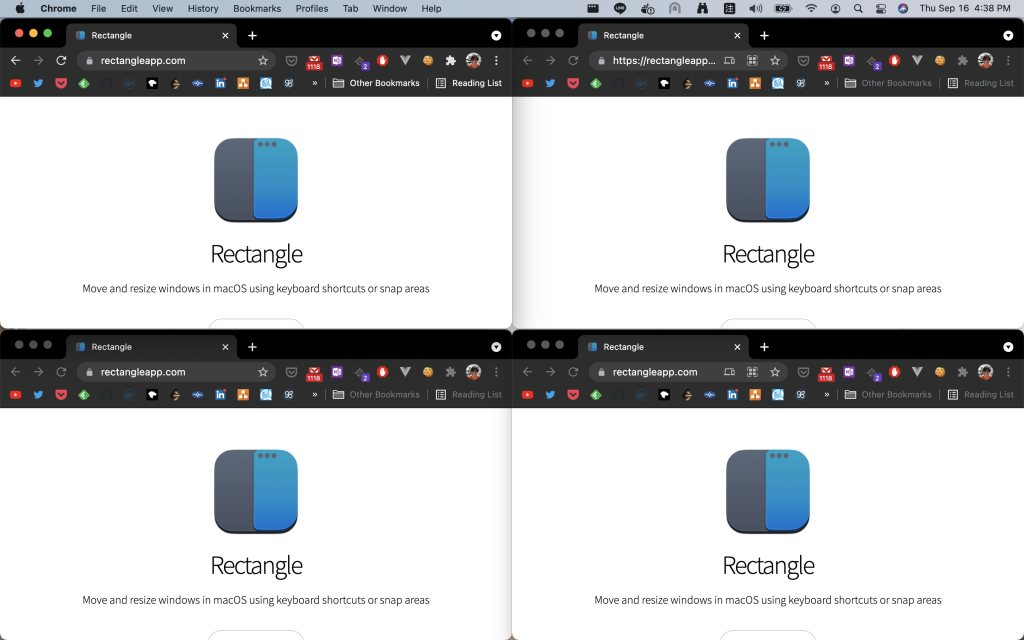
Task: Open the red stop-hand blocker extension in top-left window
Action: 383,61
